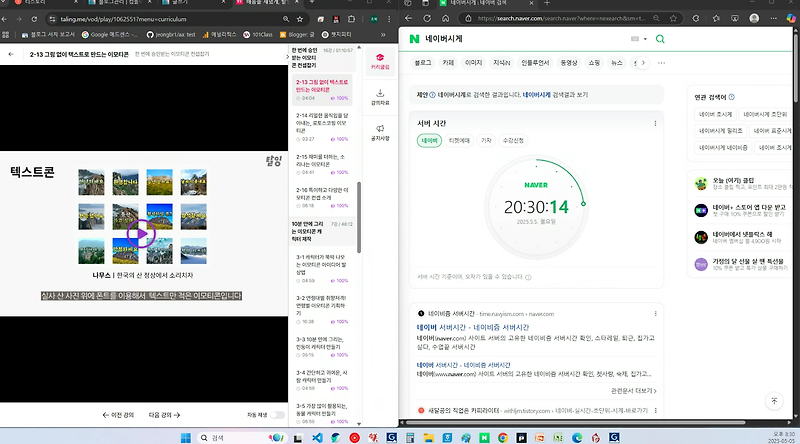Open Chrome apps grid in bookmarks bar
Screen dimensions: 800x444
click(x=6, y=35)
